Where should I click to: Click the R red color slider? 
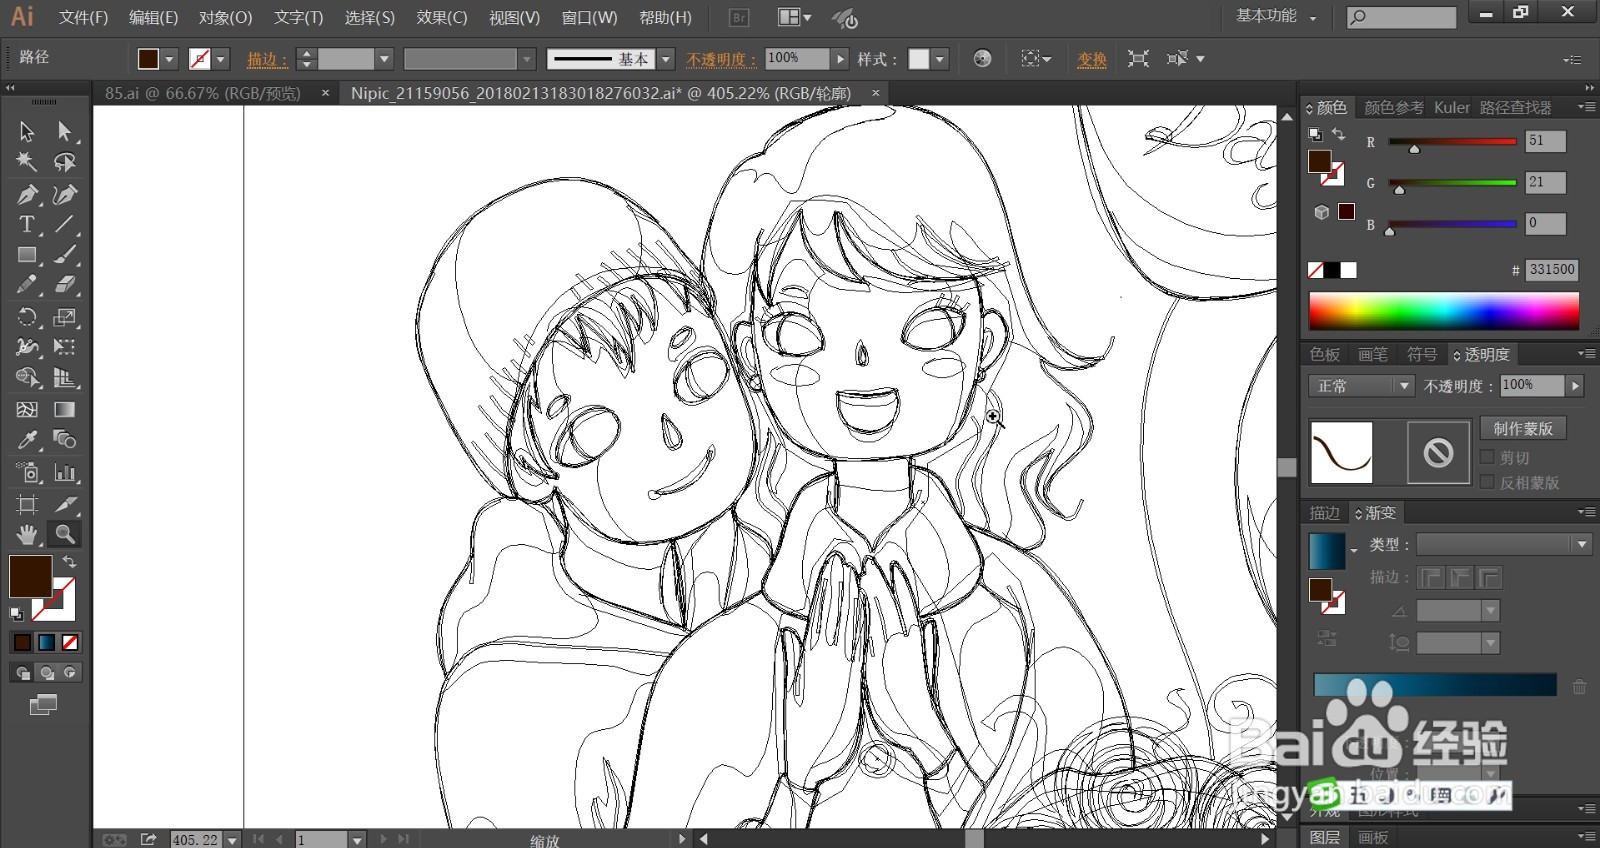pyautogui.click(x=1451, y=142)
